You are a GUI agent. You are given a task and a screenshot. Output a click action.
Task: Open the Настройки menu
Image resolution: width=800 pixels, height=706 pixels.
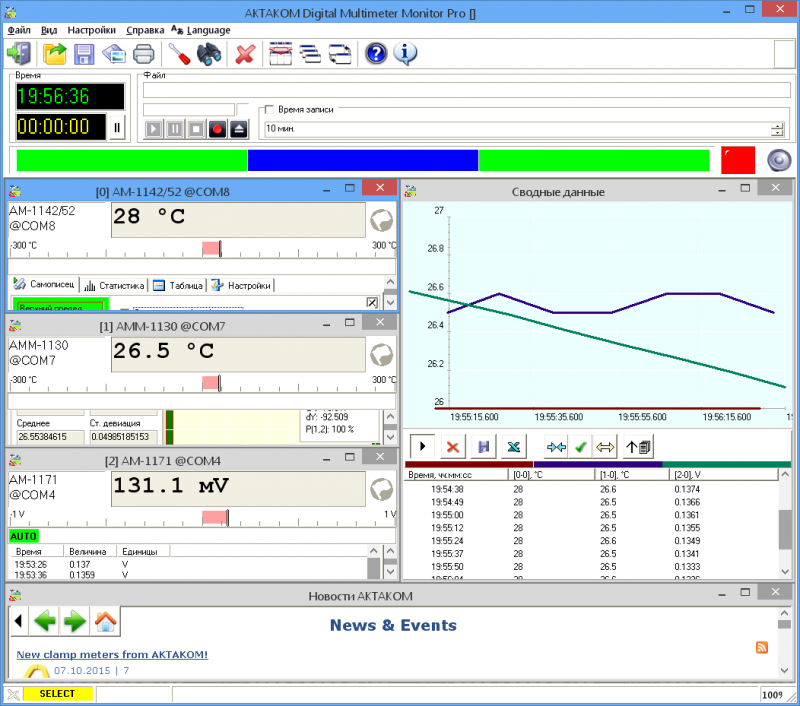(91, 30)
